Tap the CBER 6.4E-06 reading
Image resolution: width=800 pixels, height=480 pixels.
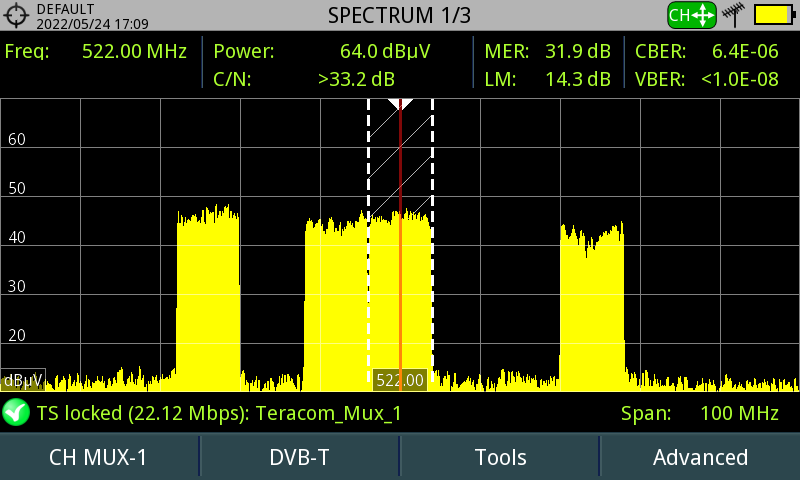tap(707, 52)
